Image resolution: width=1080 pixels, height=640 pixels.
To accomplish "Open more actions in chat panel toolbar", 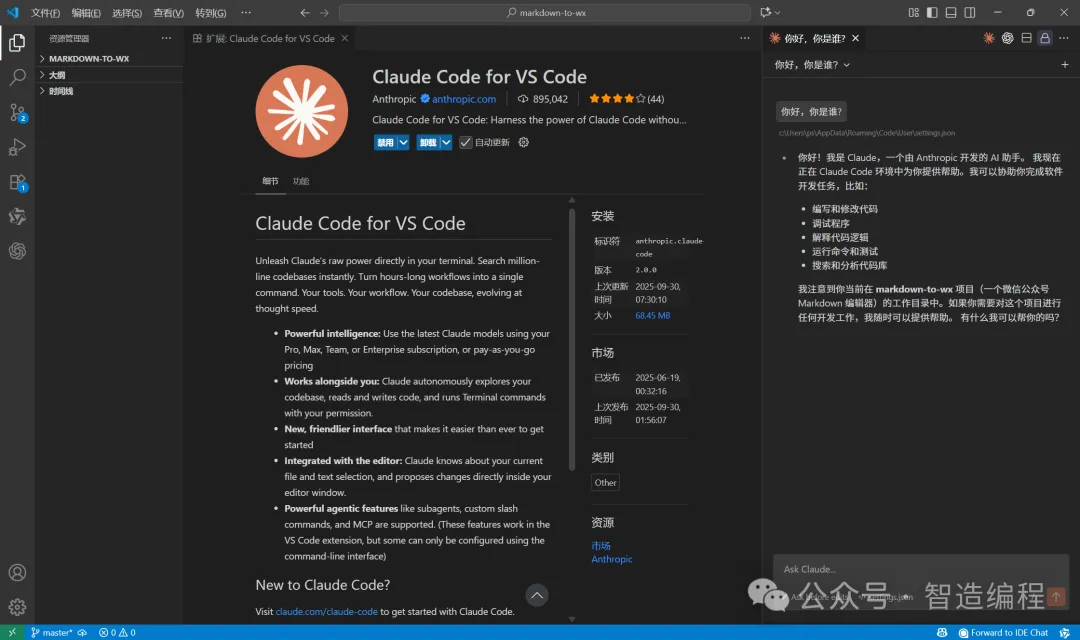I will 1063,38.
